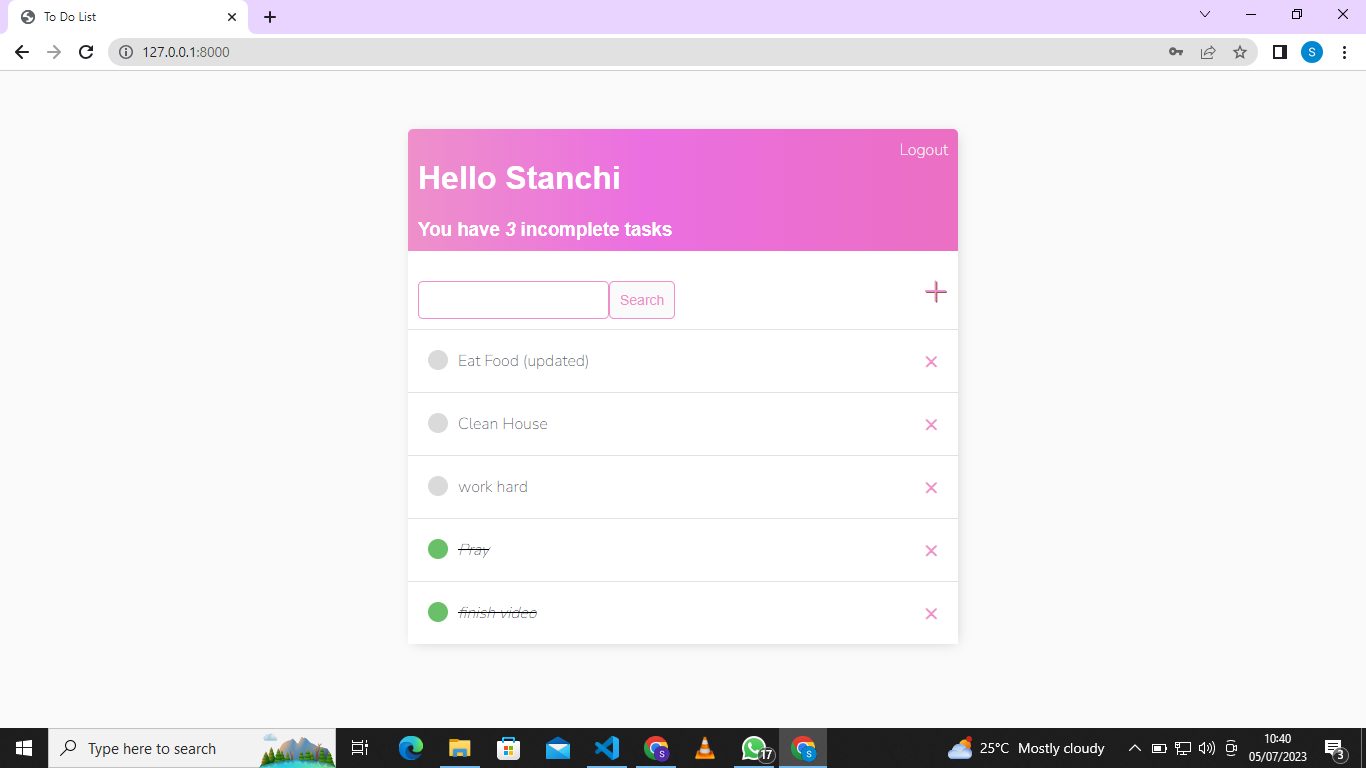
Task: Delete the Clean House task
Action: pos(931,425)
